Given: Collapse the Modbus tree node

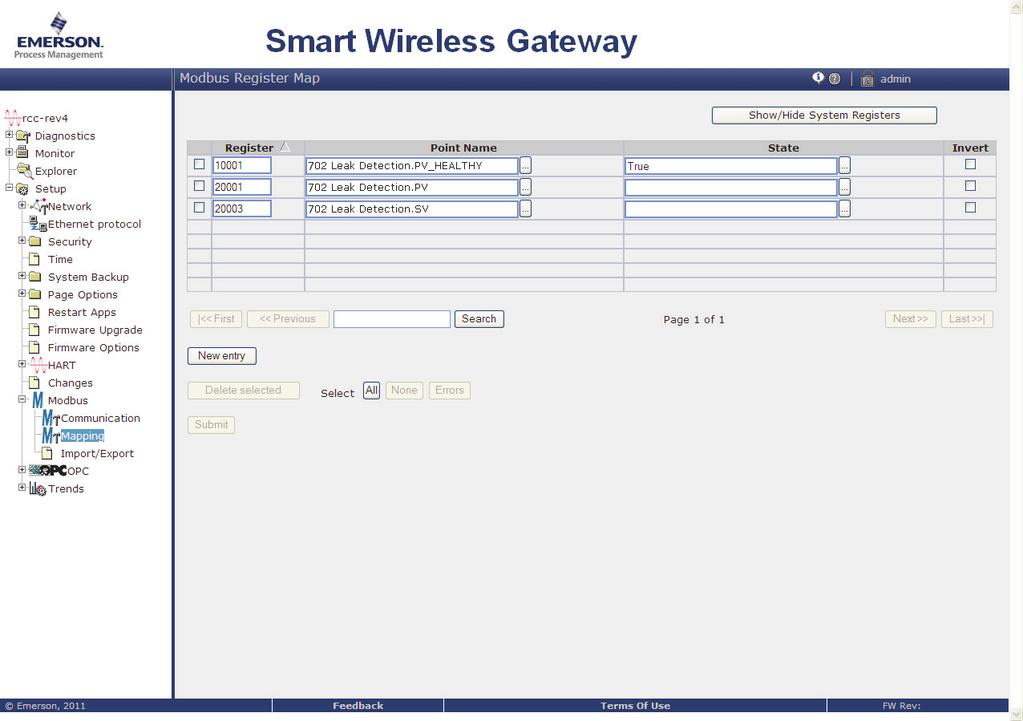Looking at the screenshot, I should (x=22, y=399).
